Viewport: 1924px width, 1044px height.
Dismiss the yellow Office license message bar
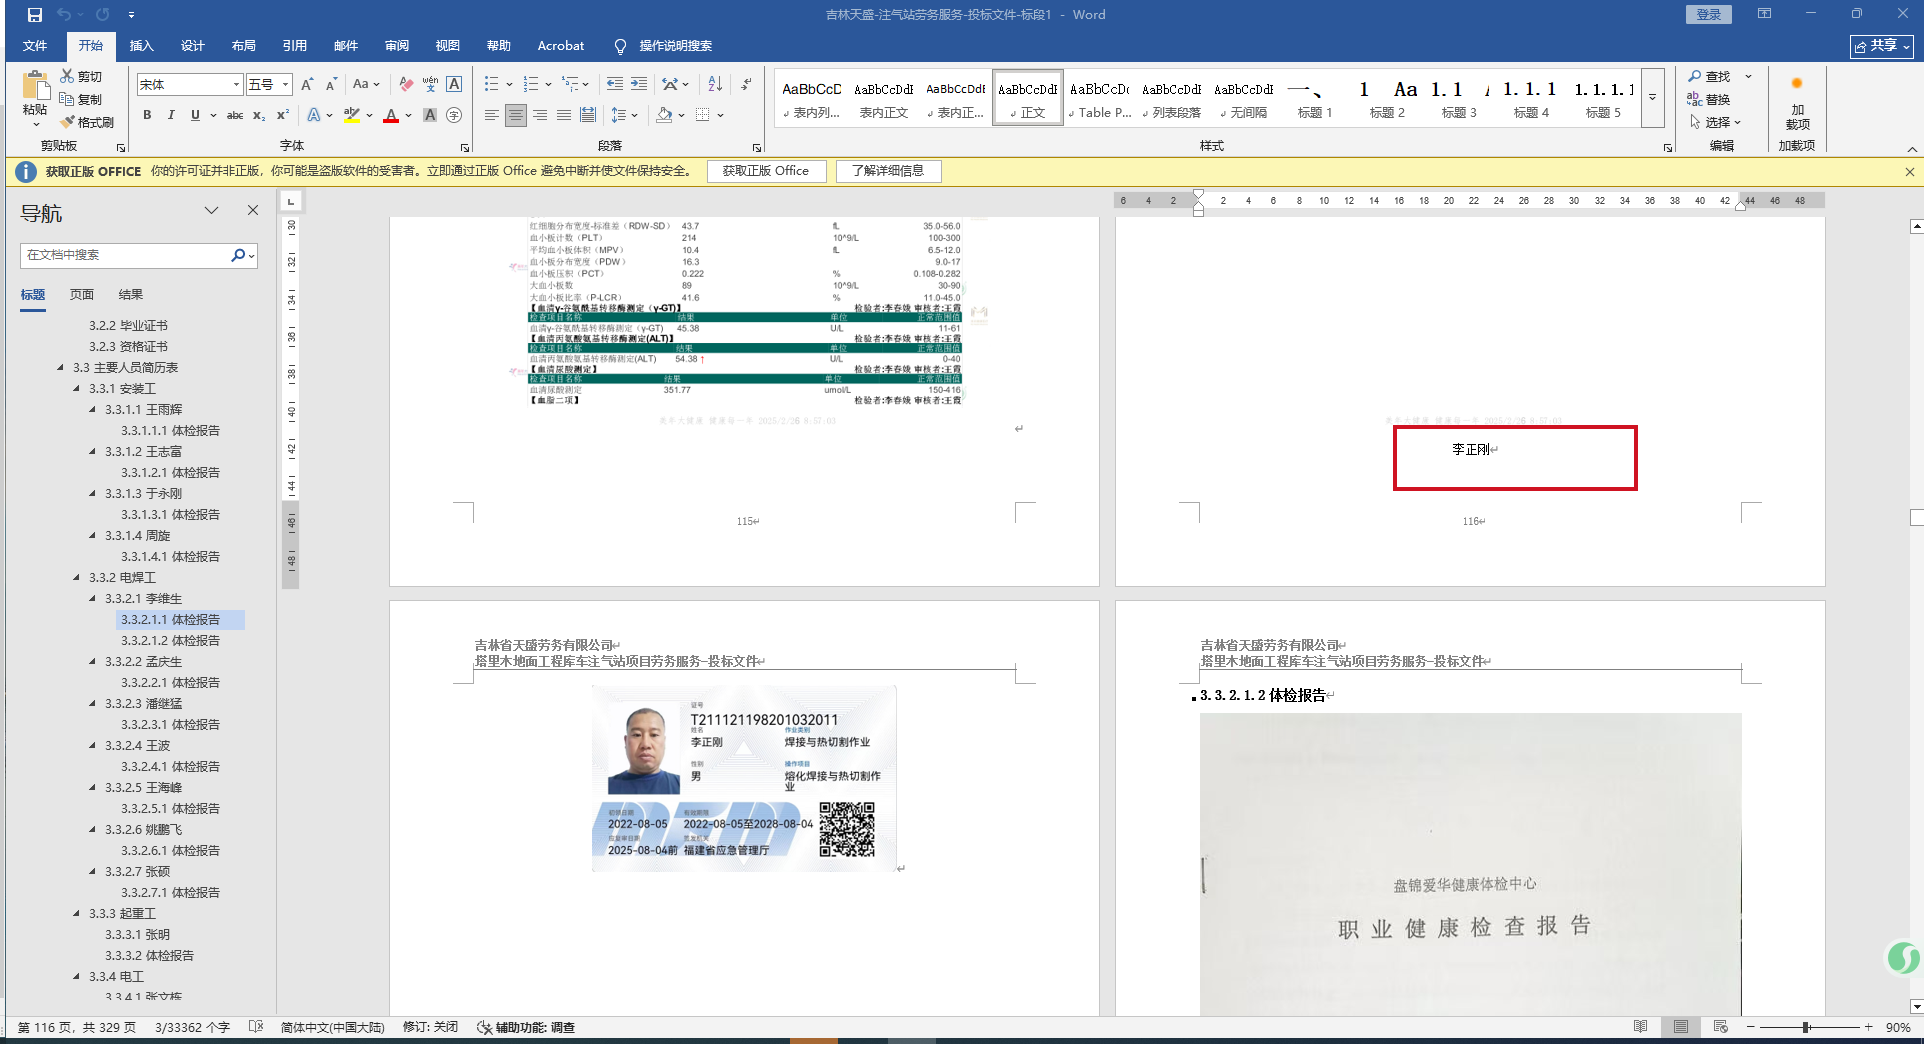(1909, 172)
